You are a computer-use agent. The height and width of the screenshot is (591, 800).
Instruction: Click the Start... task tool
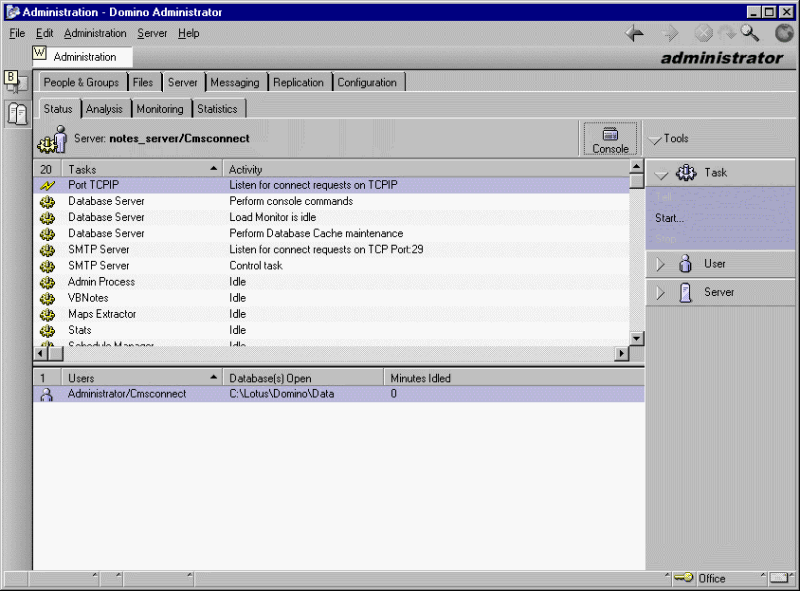click(669, 218)
